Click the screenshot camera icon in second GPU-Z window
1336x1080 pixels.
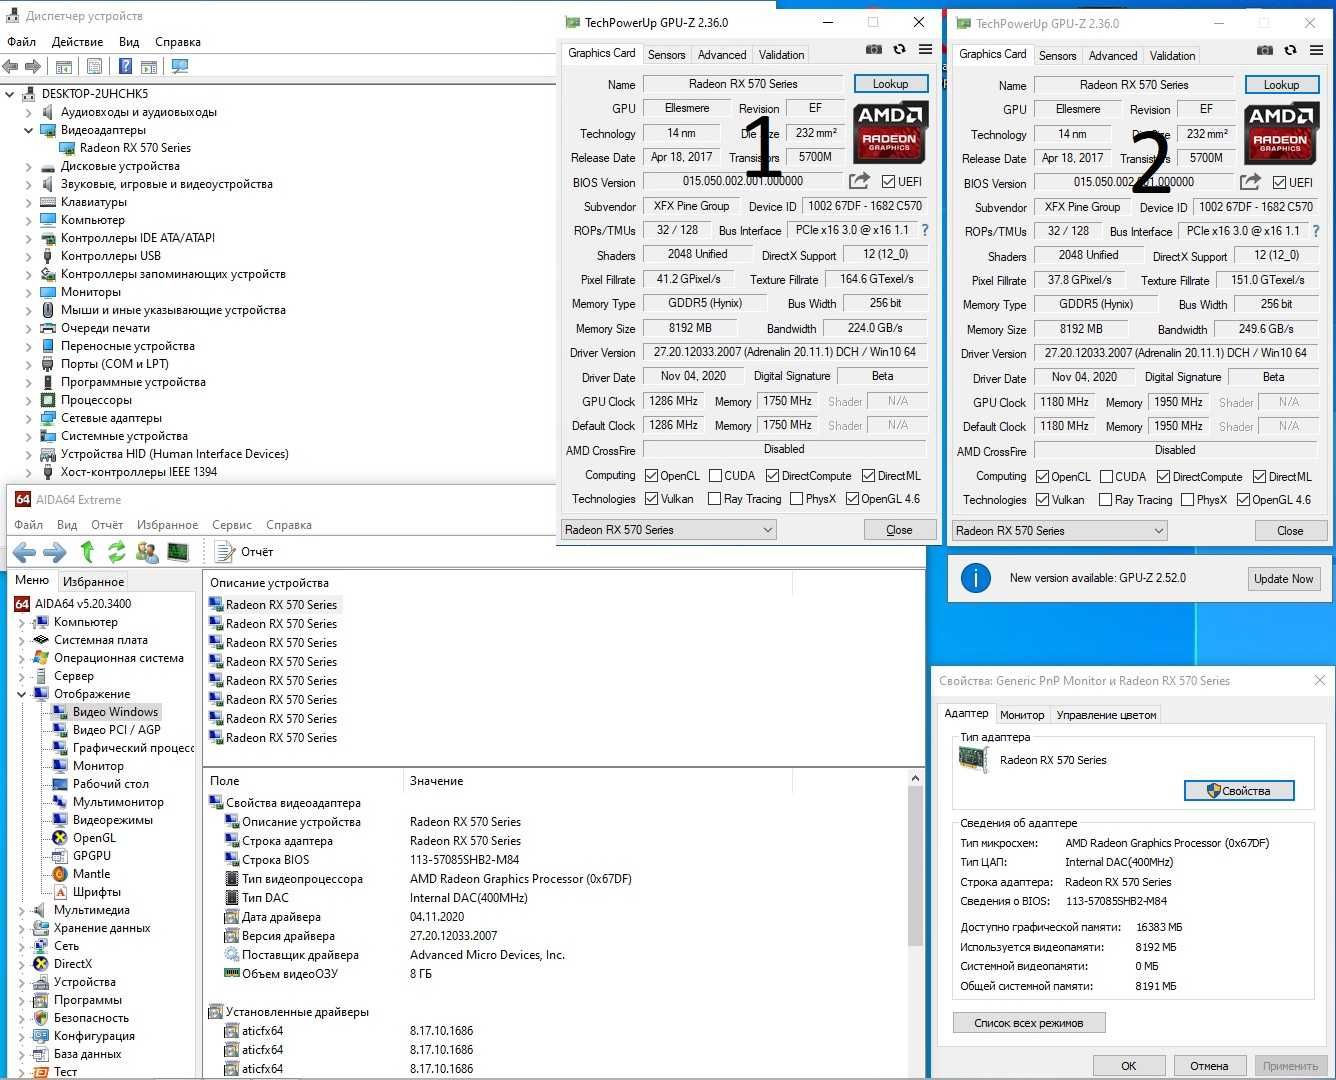pyautogui.click(x=1265, y=50)
